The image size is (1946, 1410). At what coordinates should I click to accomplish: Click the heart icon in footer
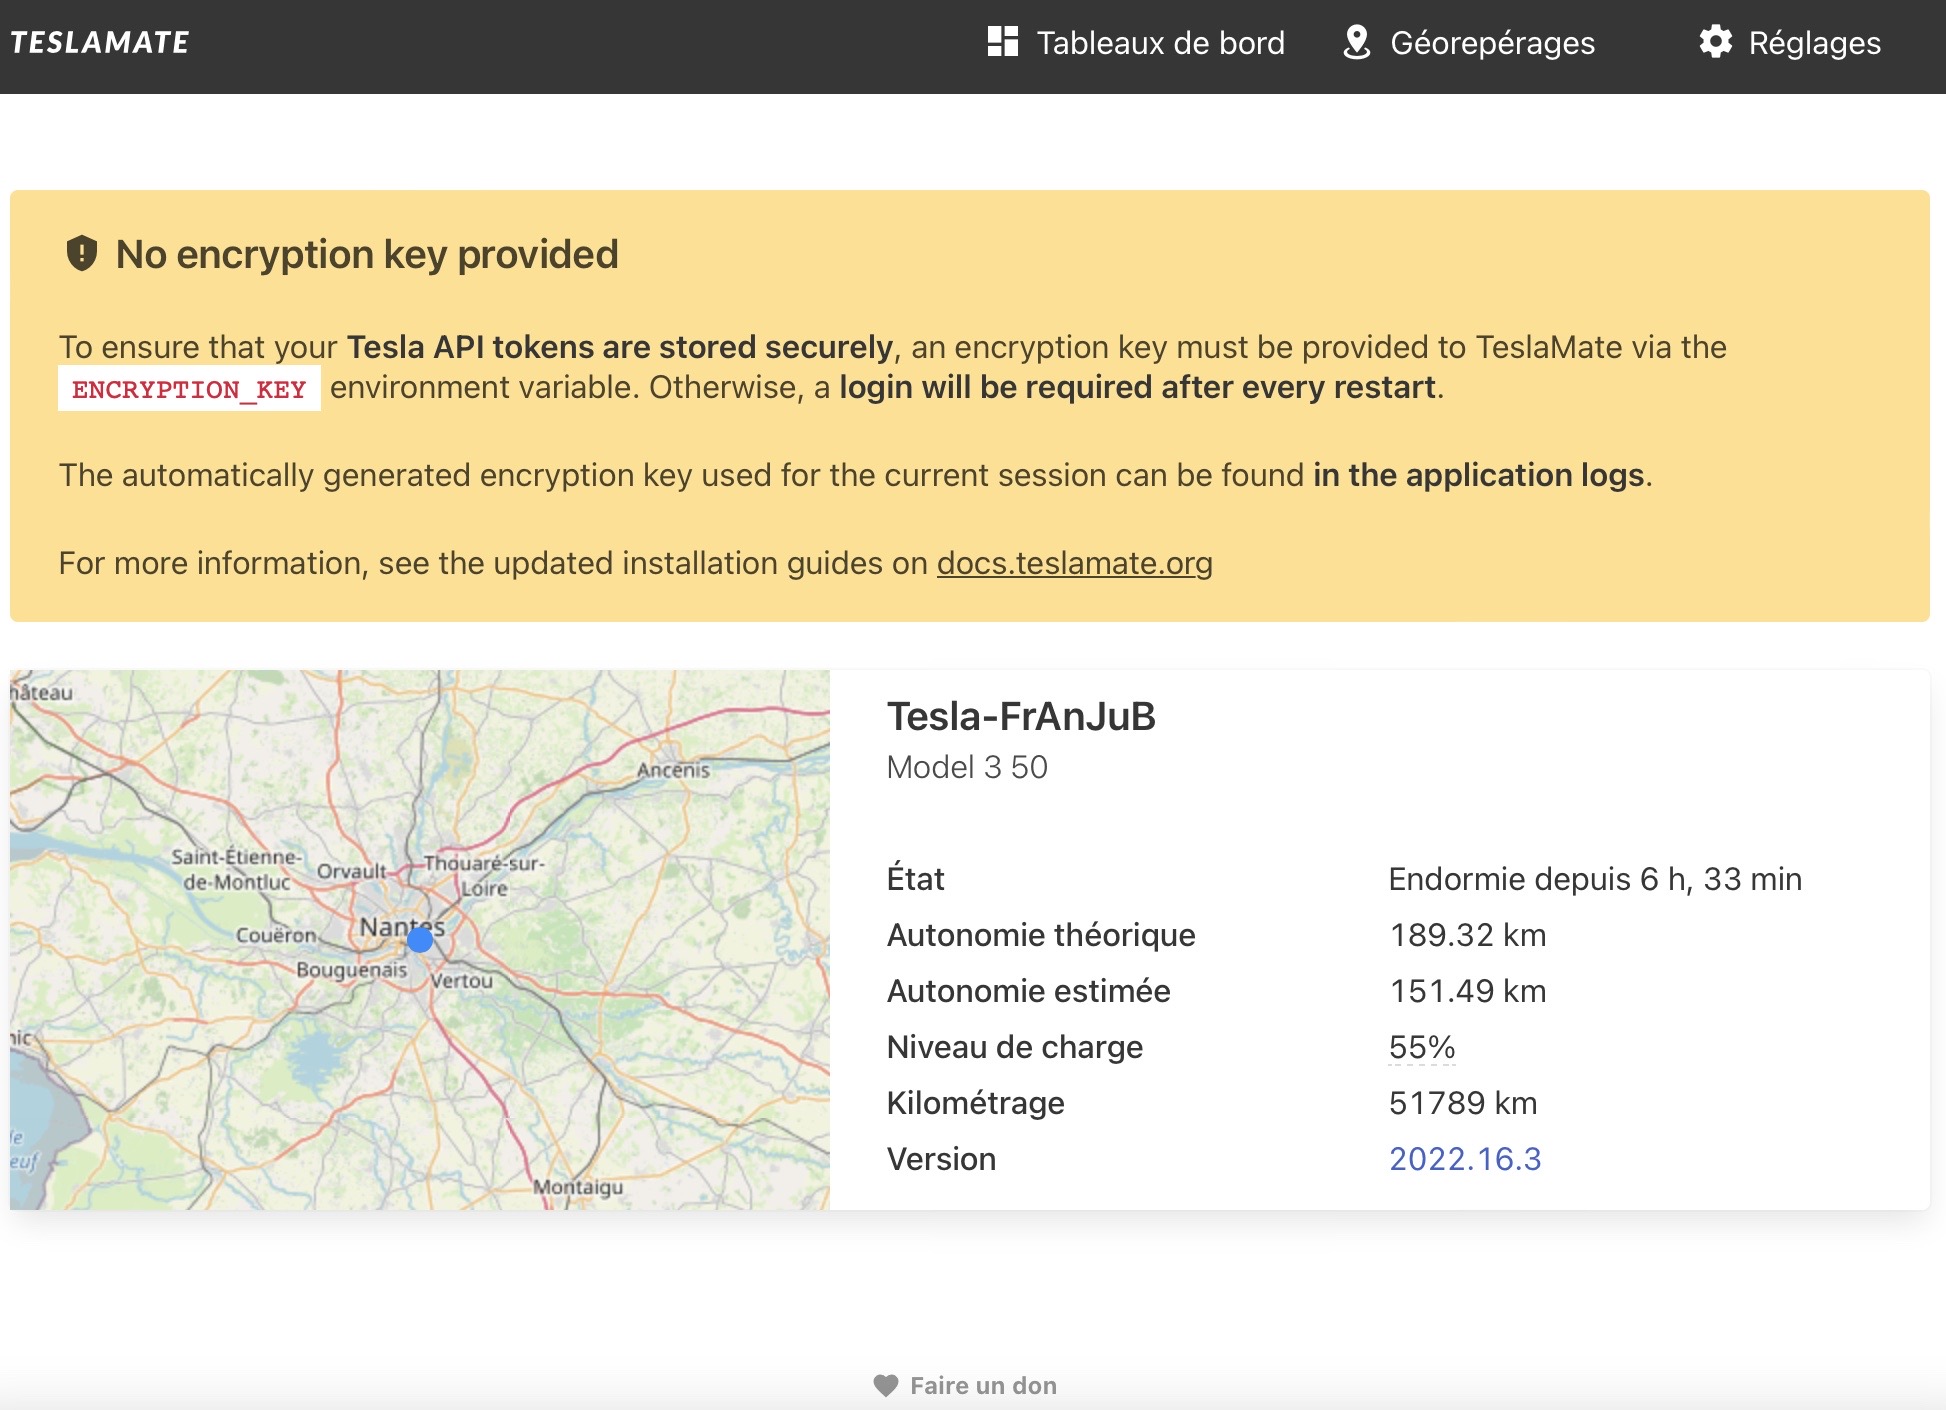tap(885, 1385)
